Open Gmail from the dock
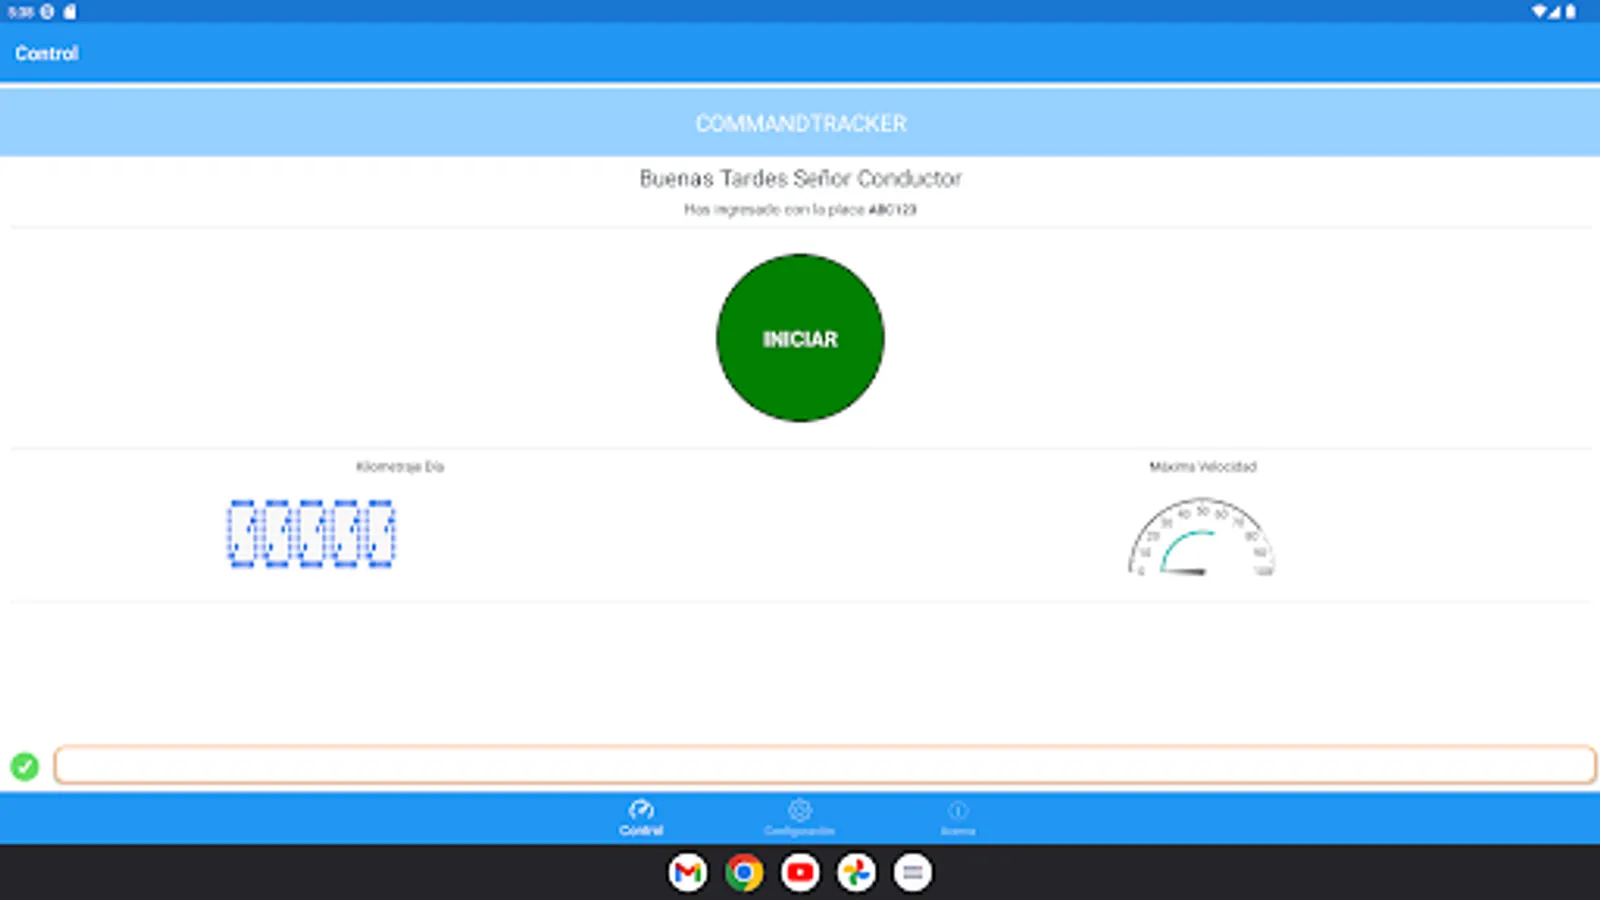 688,873
